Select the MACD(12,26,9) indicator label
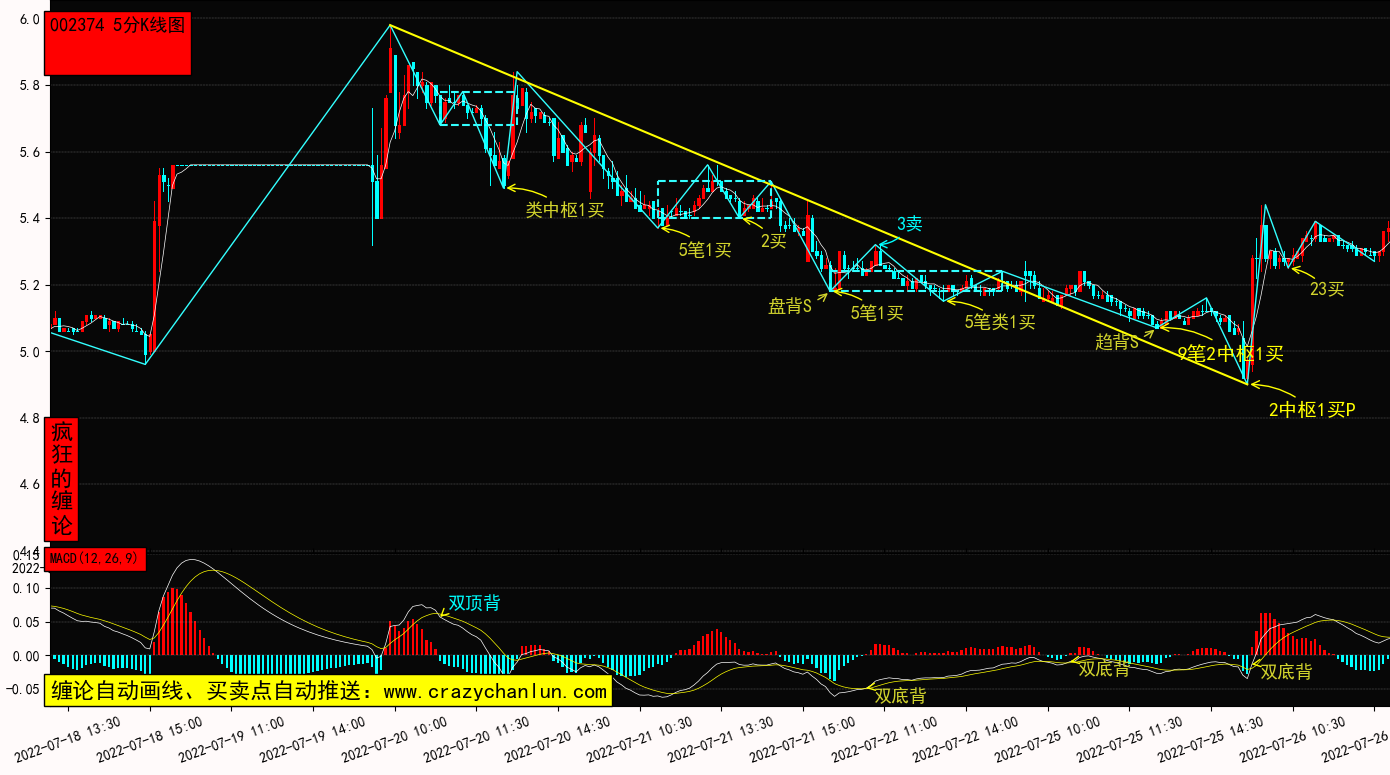Image resolution: width=1390 pixels, height=775 pixels. pyautogui.click(x=96, y=559)
